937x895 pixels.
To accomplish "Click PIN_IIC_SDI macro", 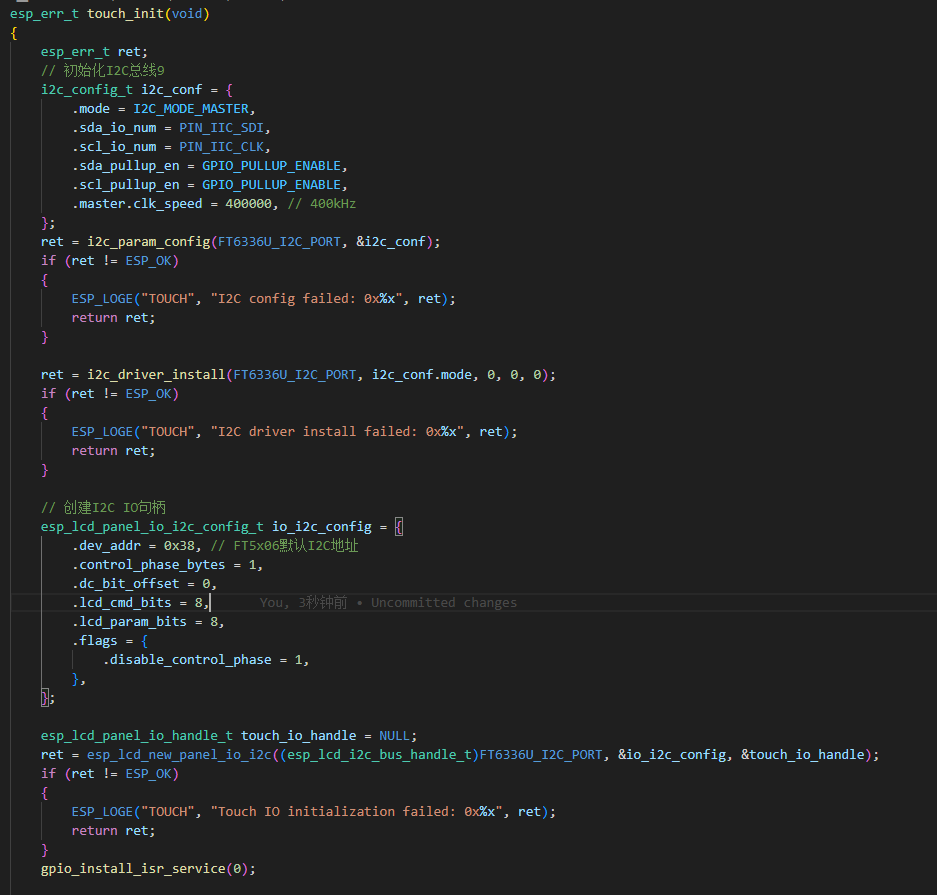I will [x=221, y=128].
